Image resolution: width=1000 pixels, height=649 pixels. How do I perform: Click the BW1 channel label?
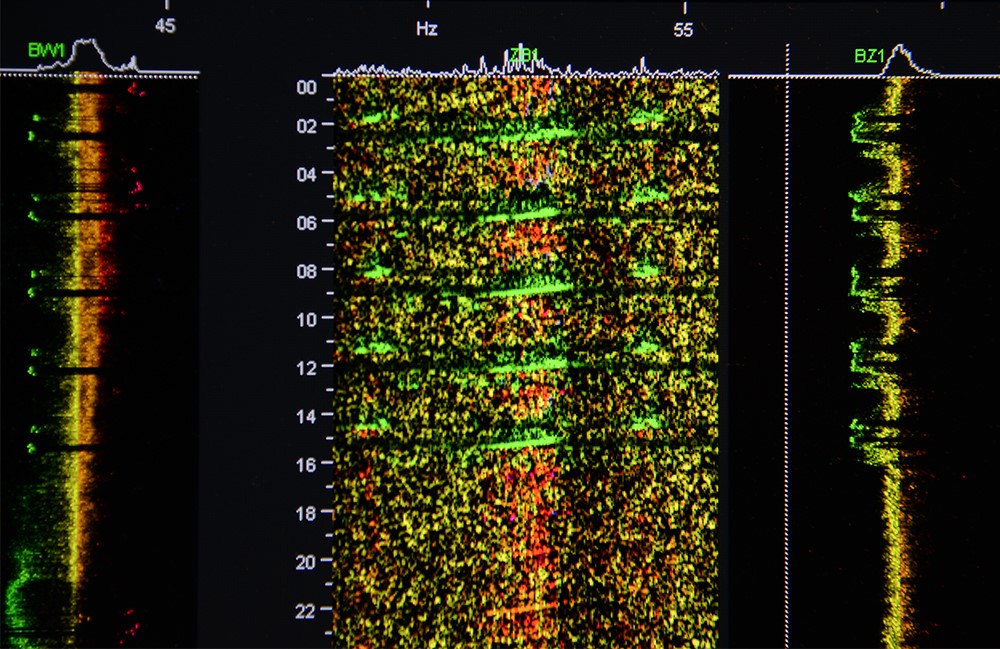click(x=47, y=50)
